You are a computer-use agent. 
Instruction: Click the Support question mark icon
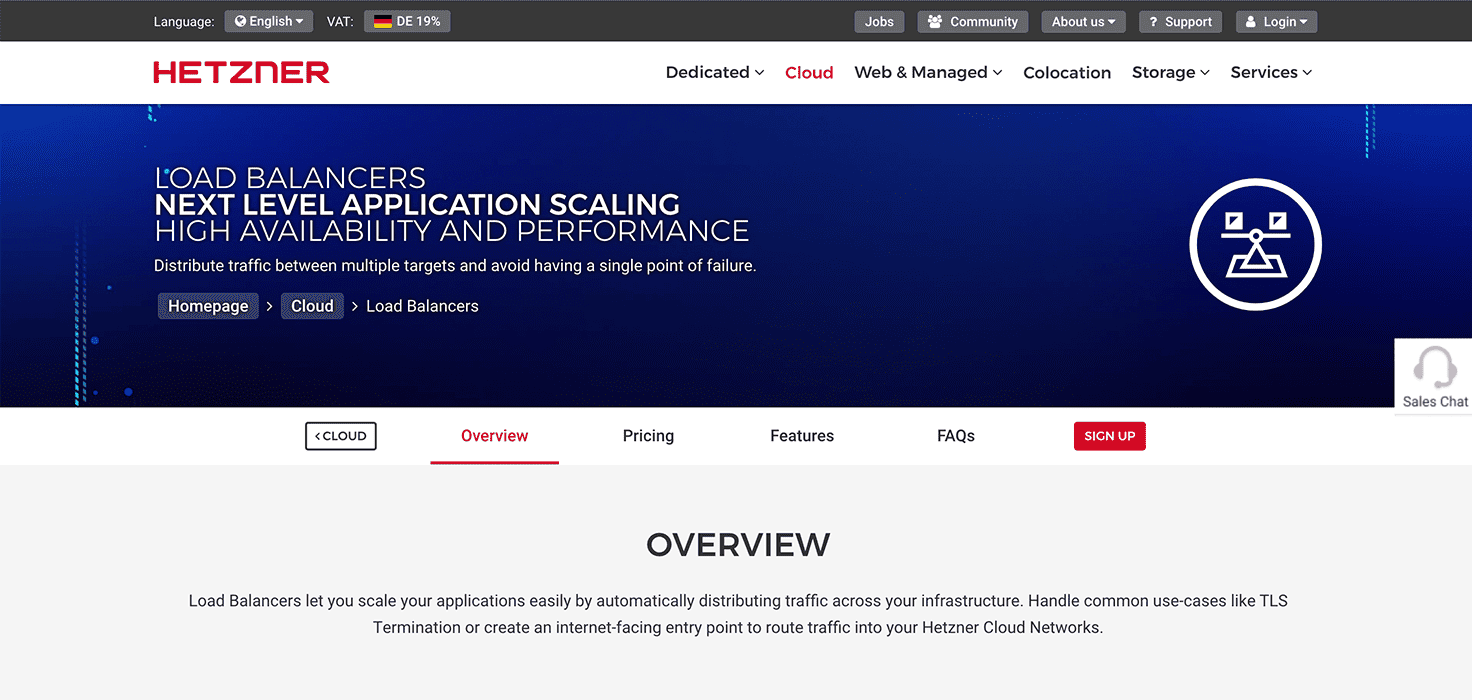point(1155,21)
